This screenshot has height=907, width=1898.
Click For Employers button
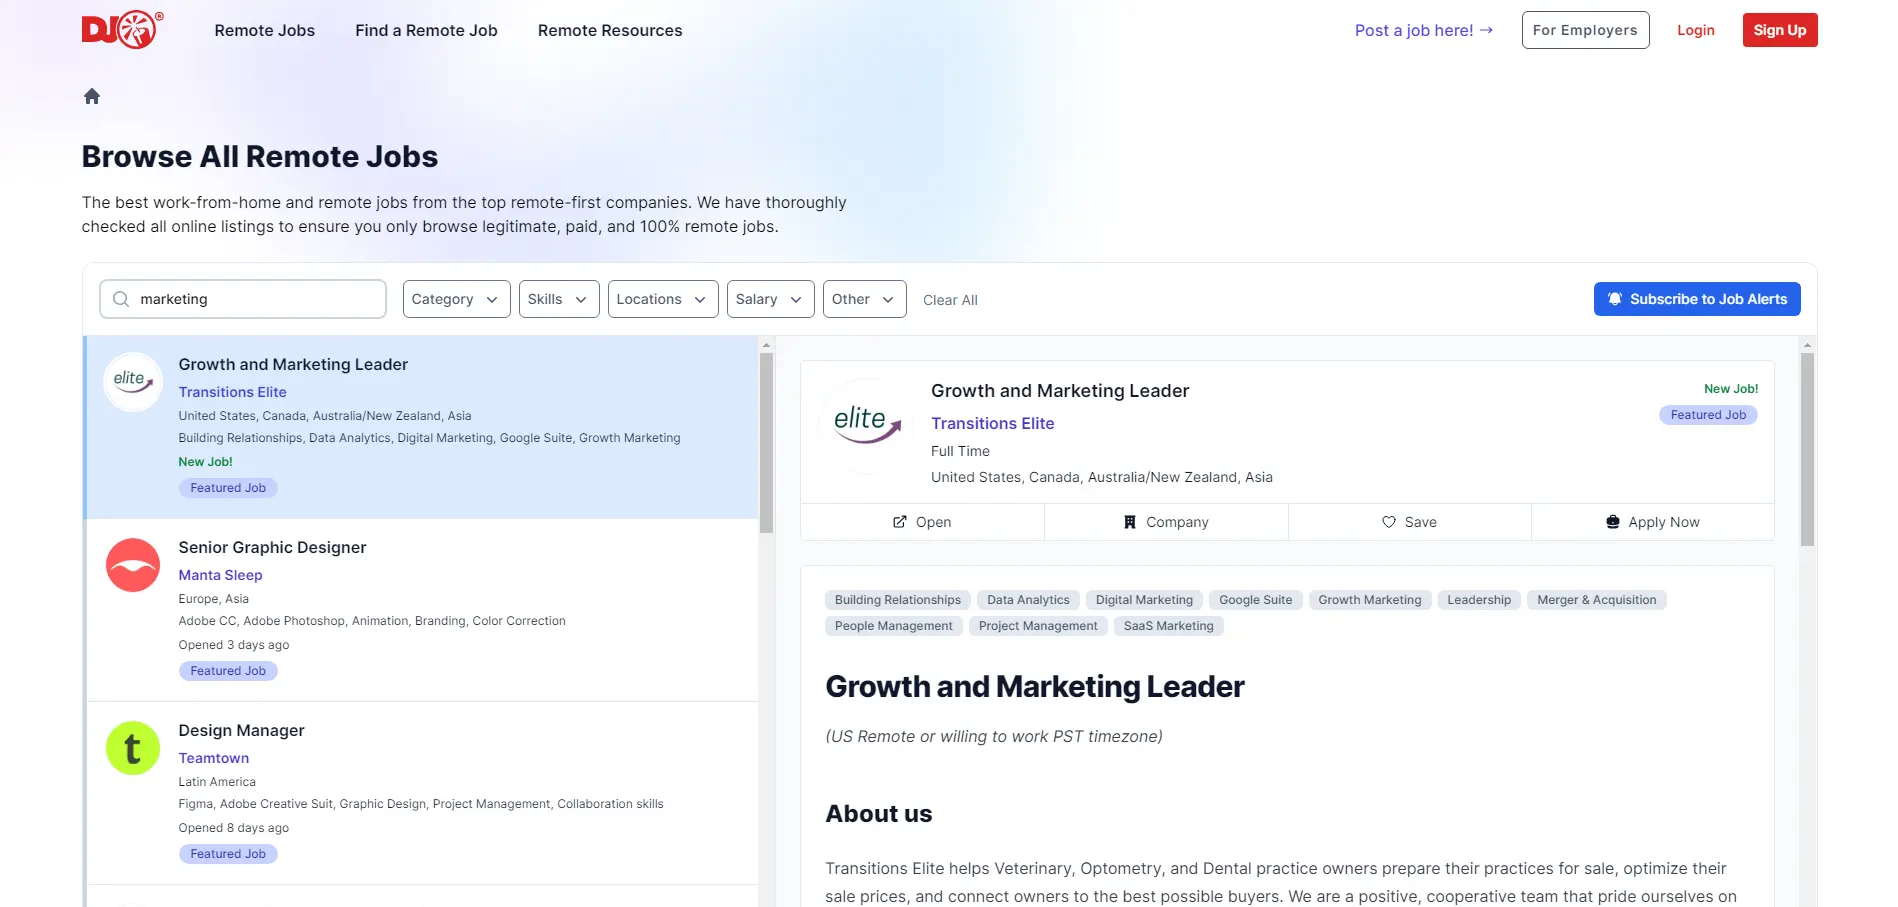pyautogui.click(x=1585, y=30)
